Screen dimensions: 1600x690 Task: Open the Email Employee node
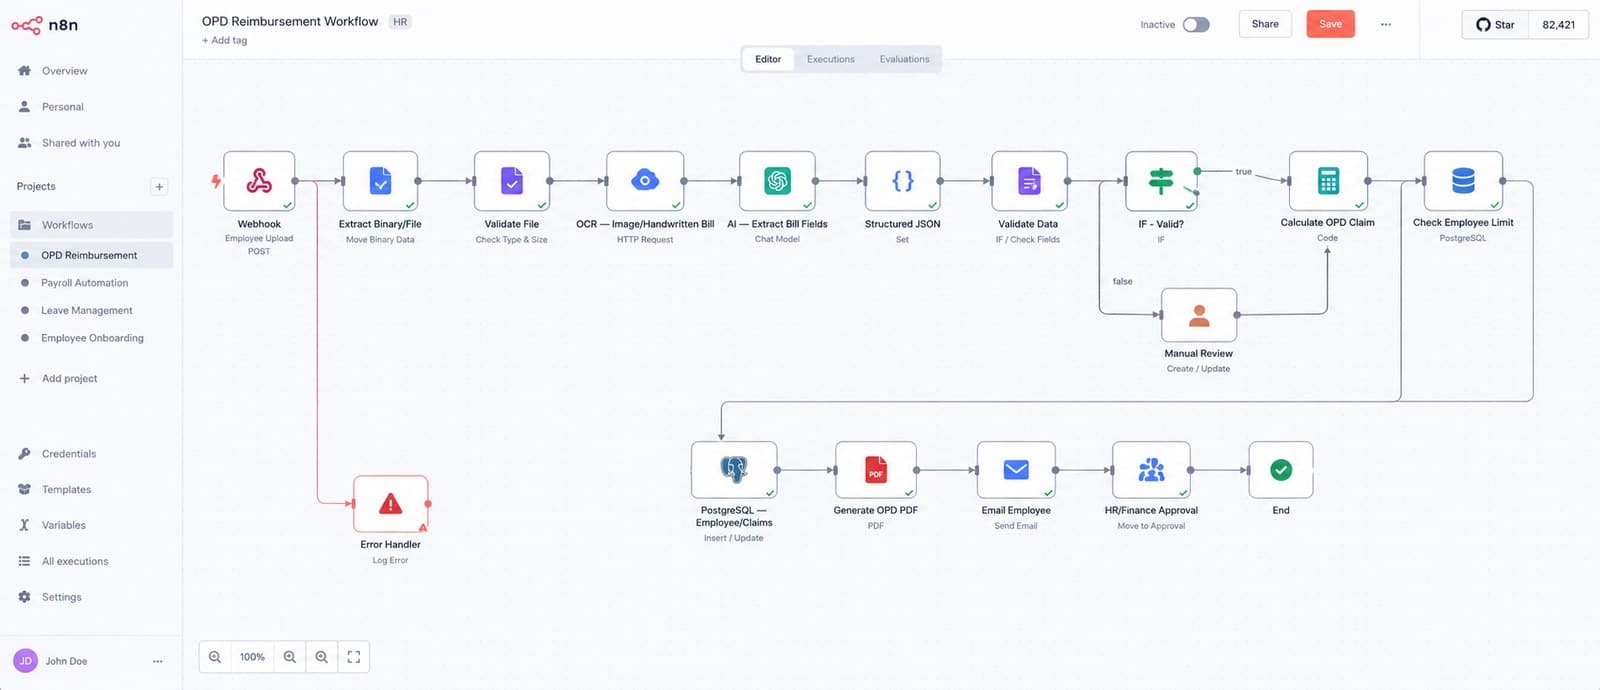coord(1016,469)
